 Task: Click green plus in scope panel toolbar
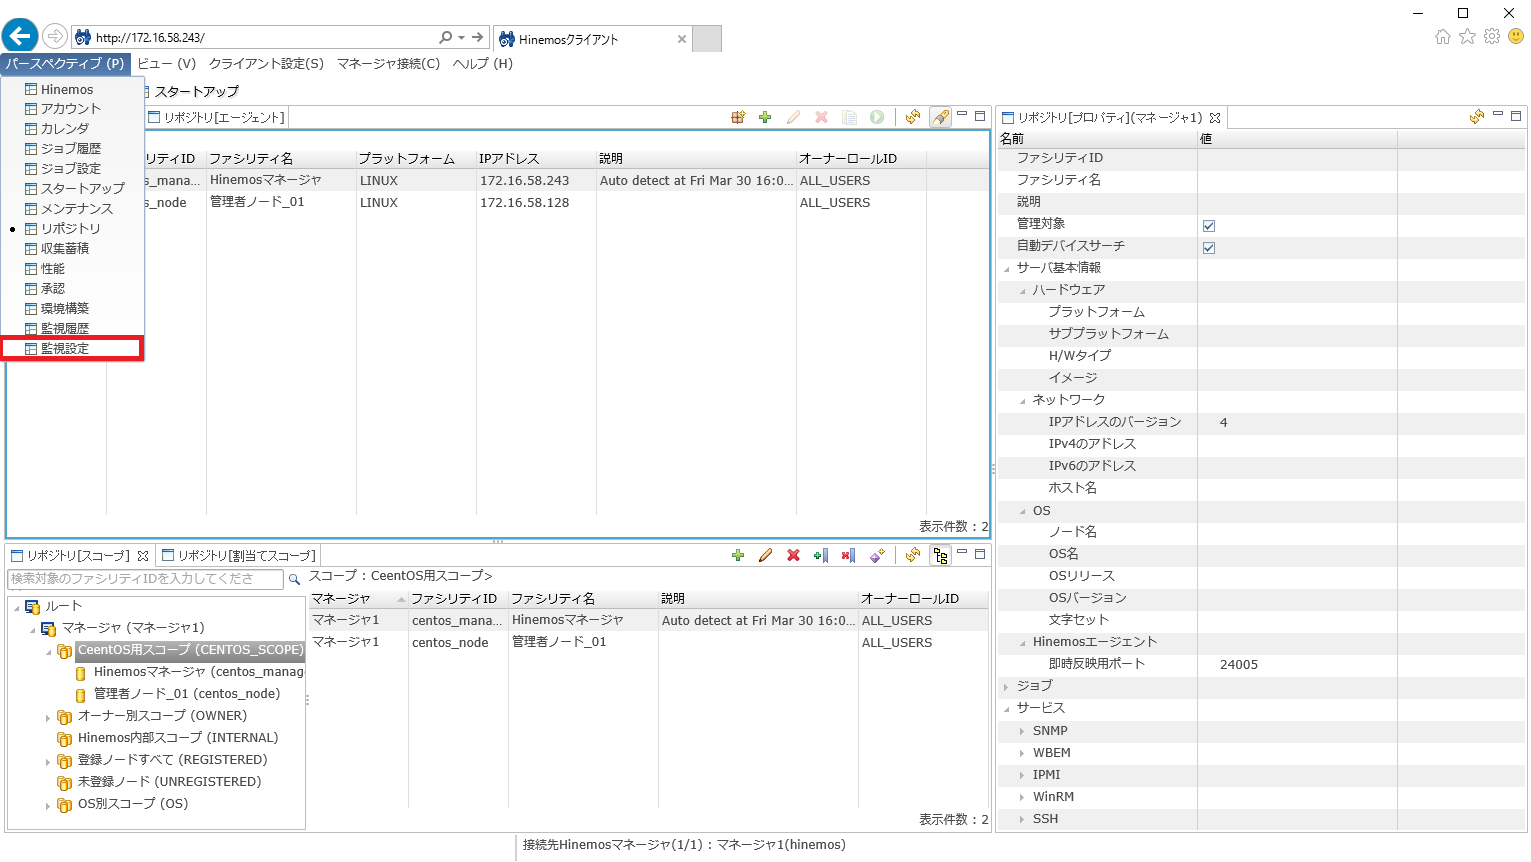[738, 555]
